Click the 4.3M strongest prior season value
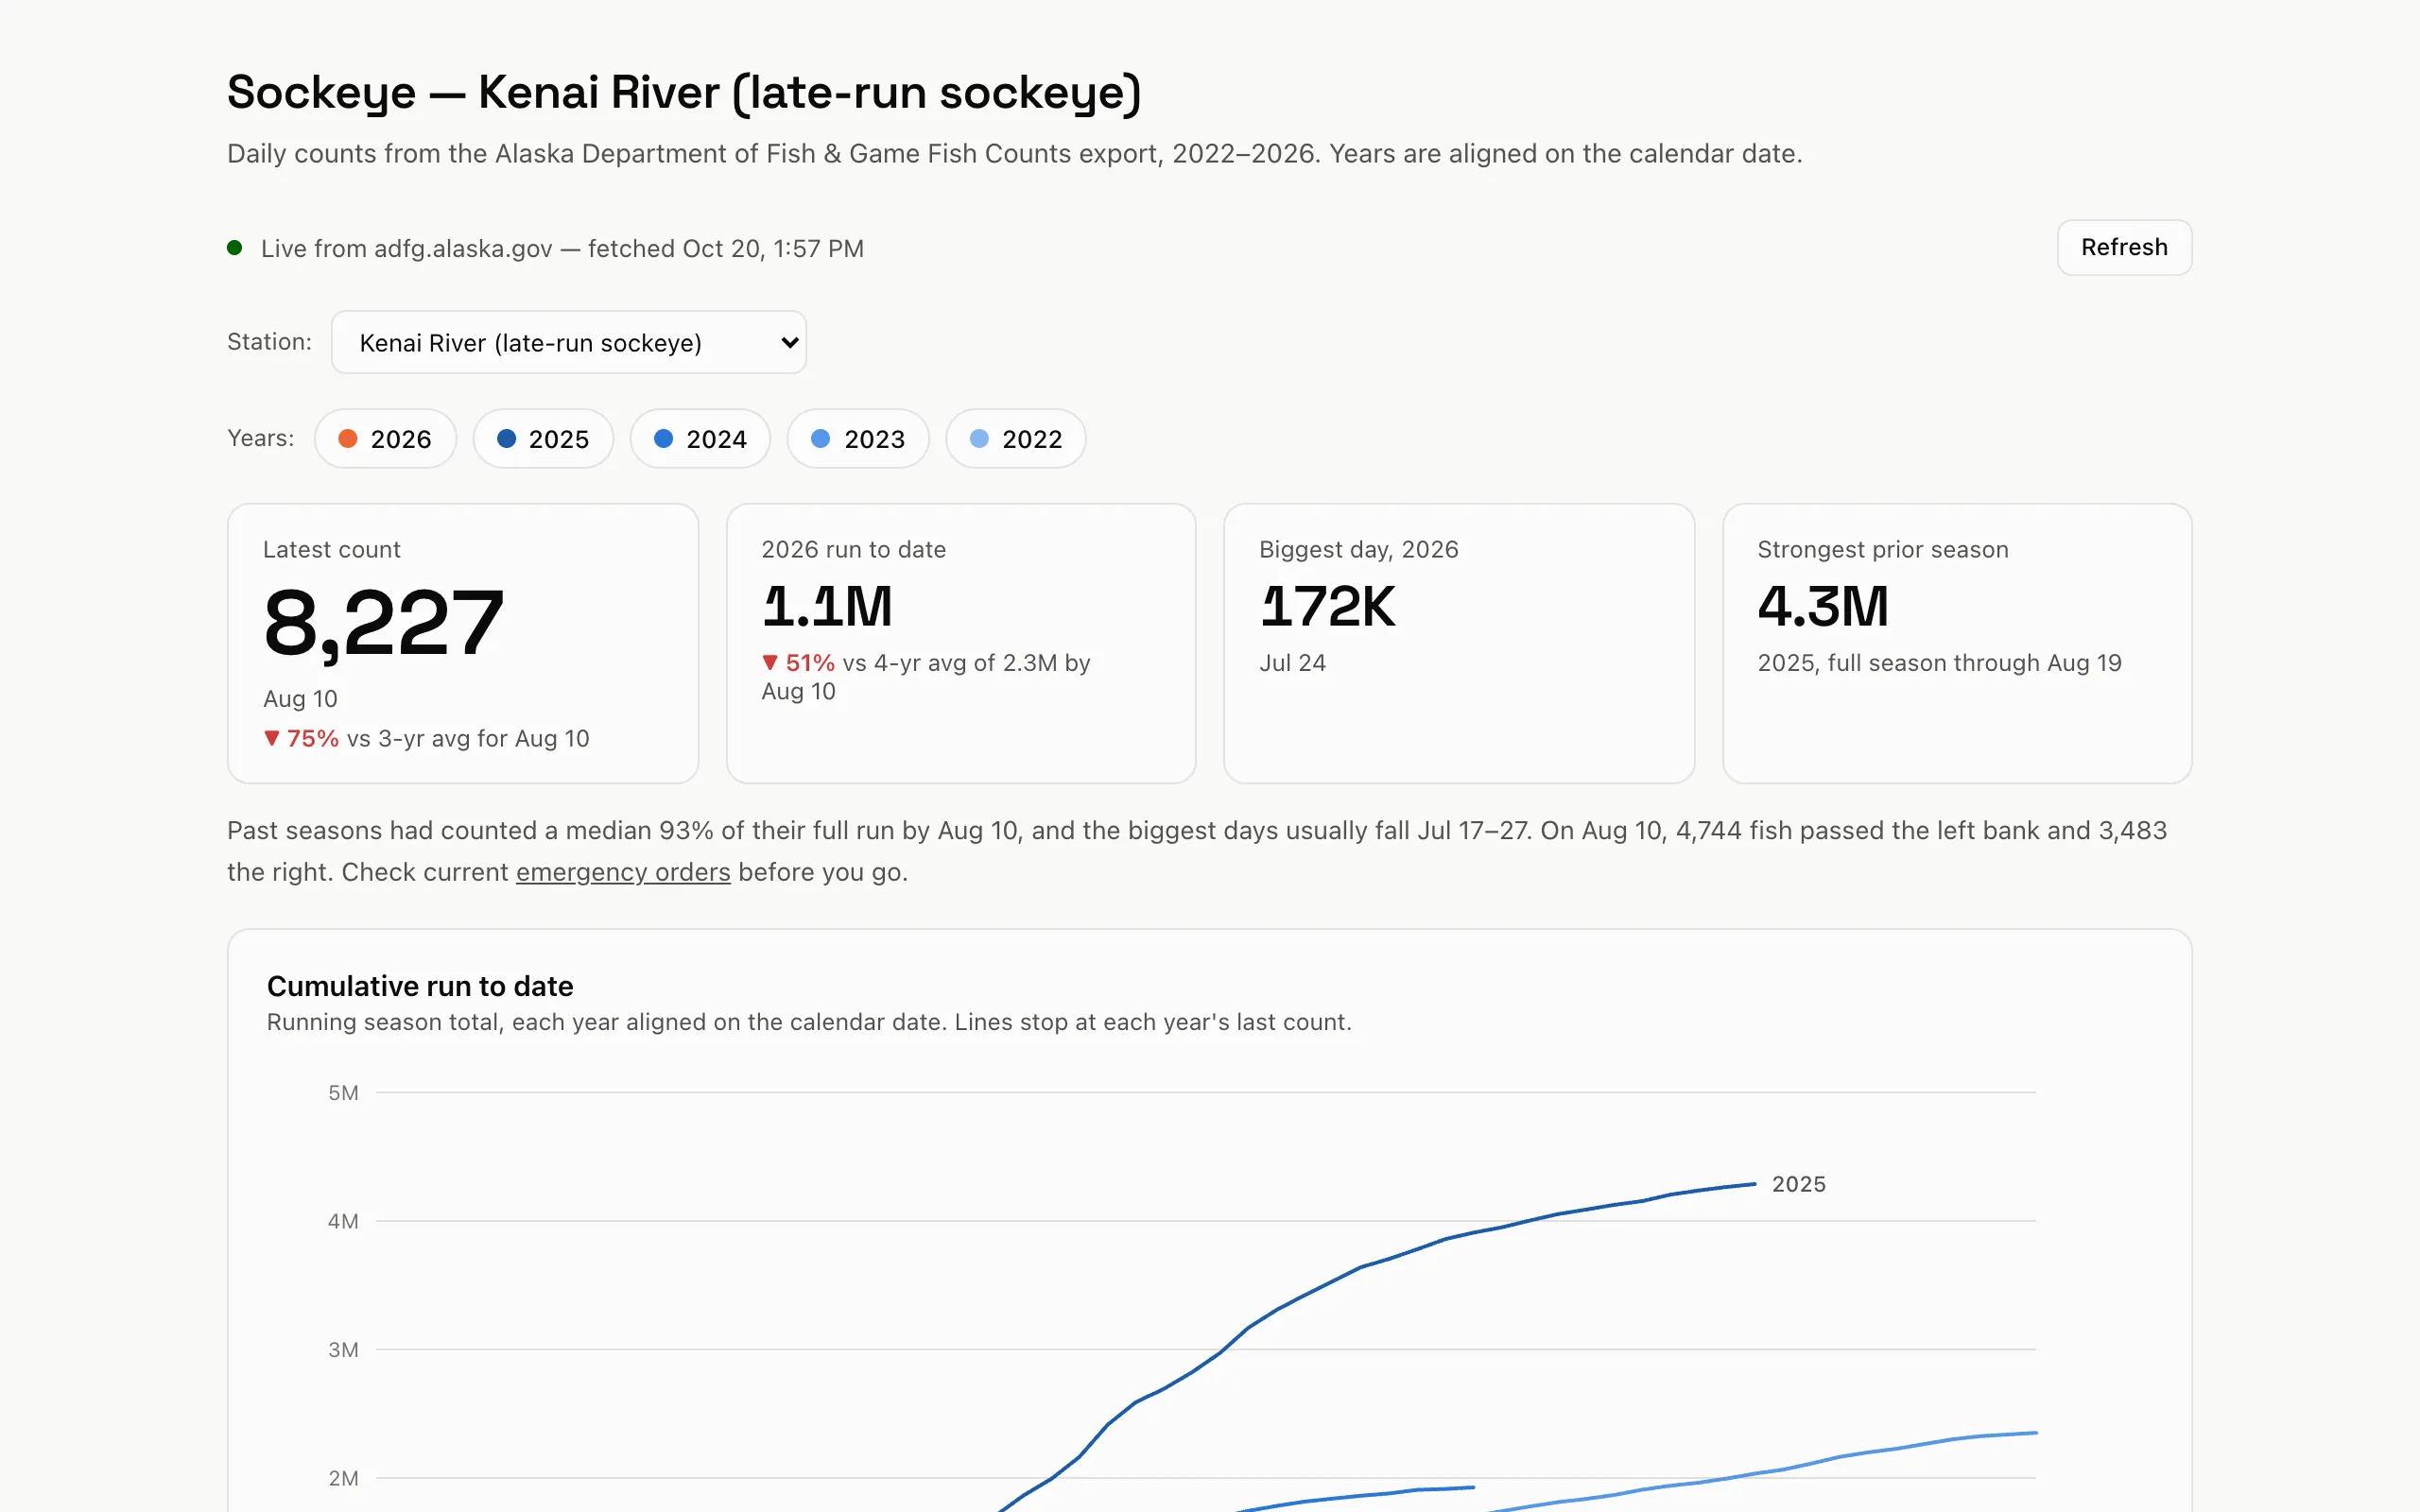This screenshot has height=1512, width=2420. (x=1823, y=607)
